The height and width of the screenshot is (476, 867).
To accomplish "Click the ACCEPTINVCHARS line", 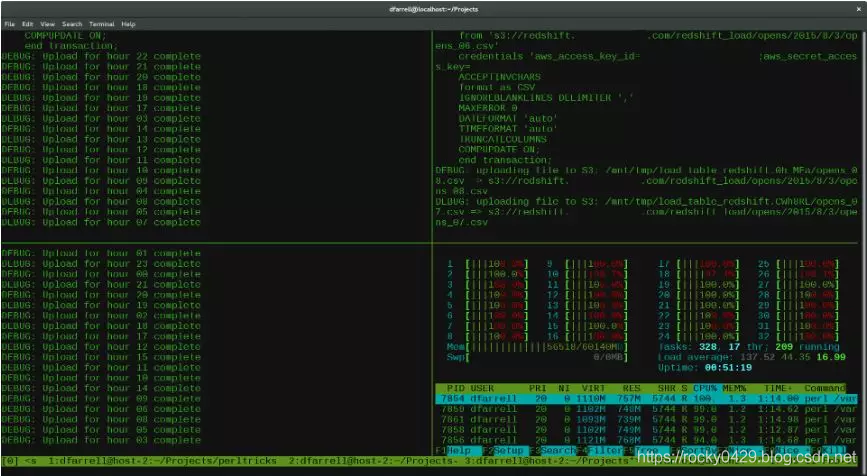I will tap(499, 77).
